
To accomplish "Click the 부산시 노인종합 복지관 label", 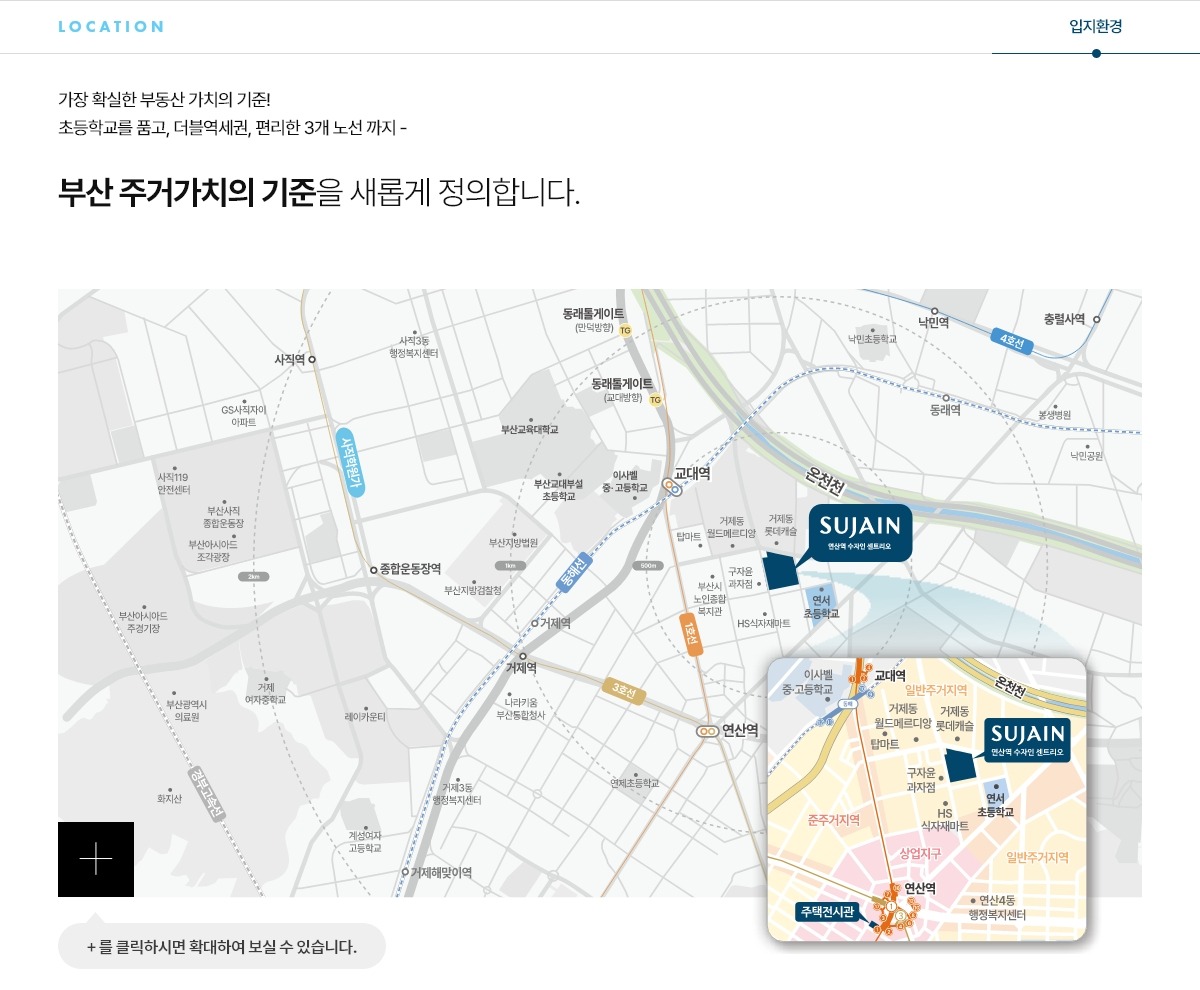I will pyautogui.click(x=710, y=598).
